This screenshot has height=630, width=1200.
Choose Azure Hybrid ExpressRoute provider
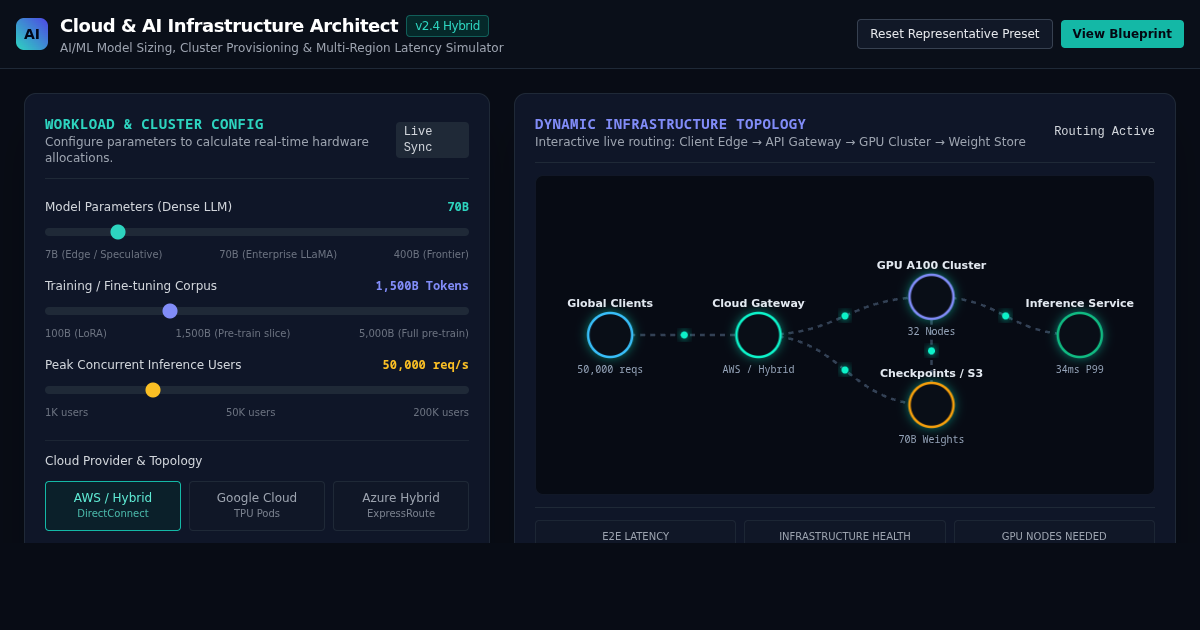(401, 506)
